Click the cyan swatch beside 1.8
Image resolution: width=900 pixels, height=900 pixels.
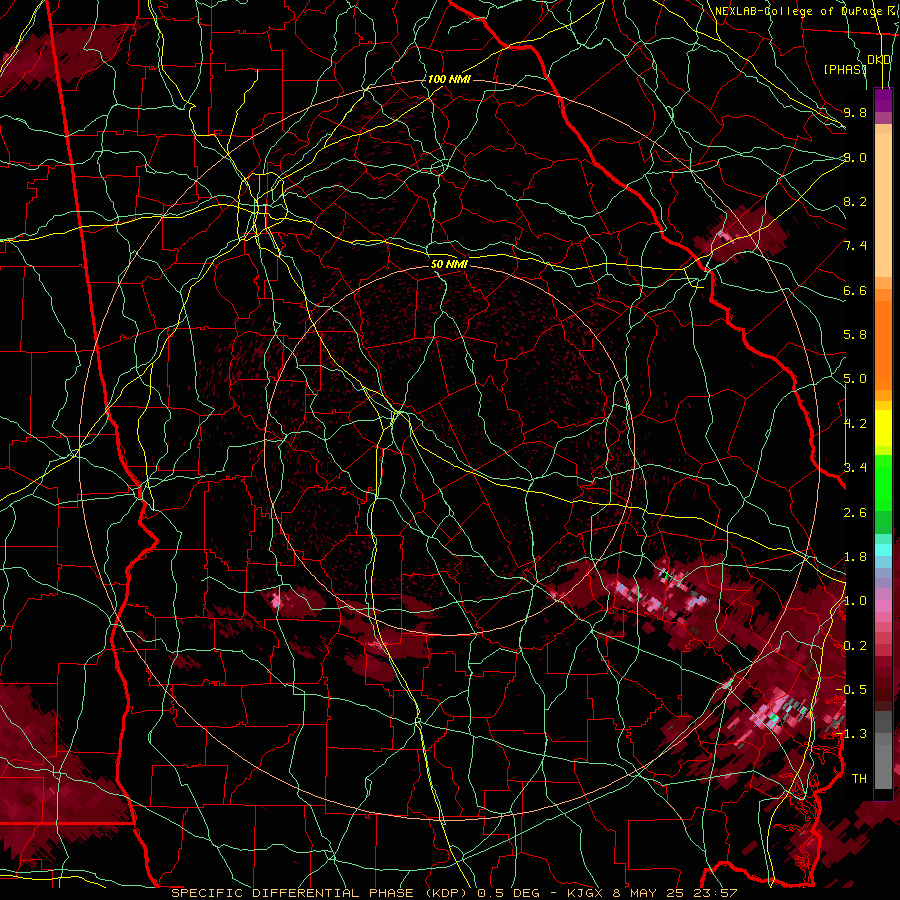pyautogui.click(x=883, y=550)
